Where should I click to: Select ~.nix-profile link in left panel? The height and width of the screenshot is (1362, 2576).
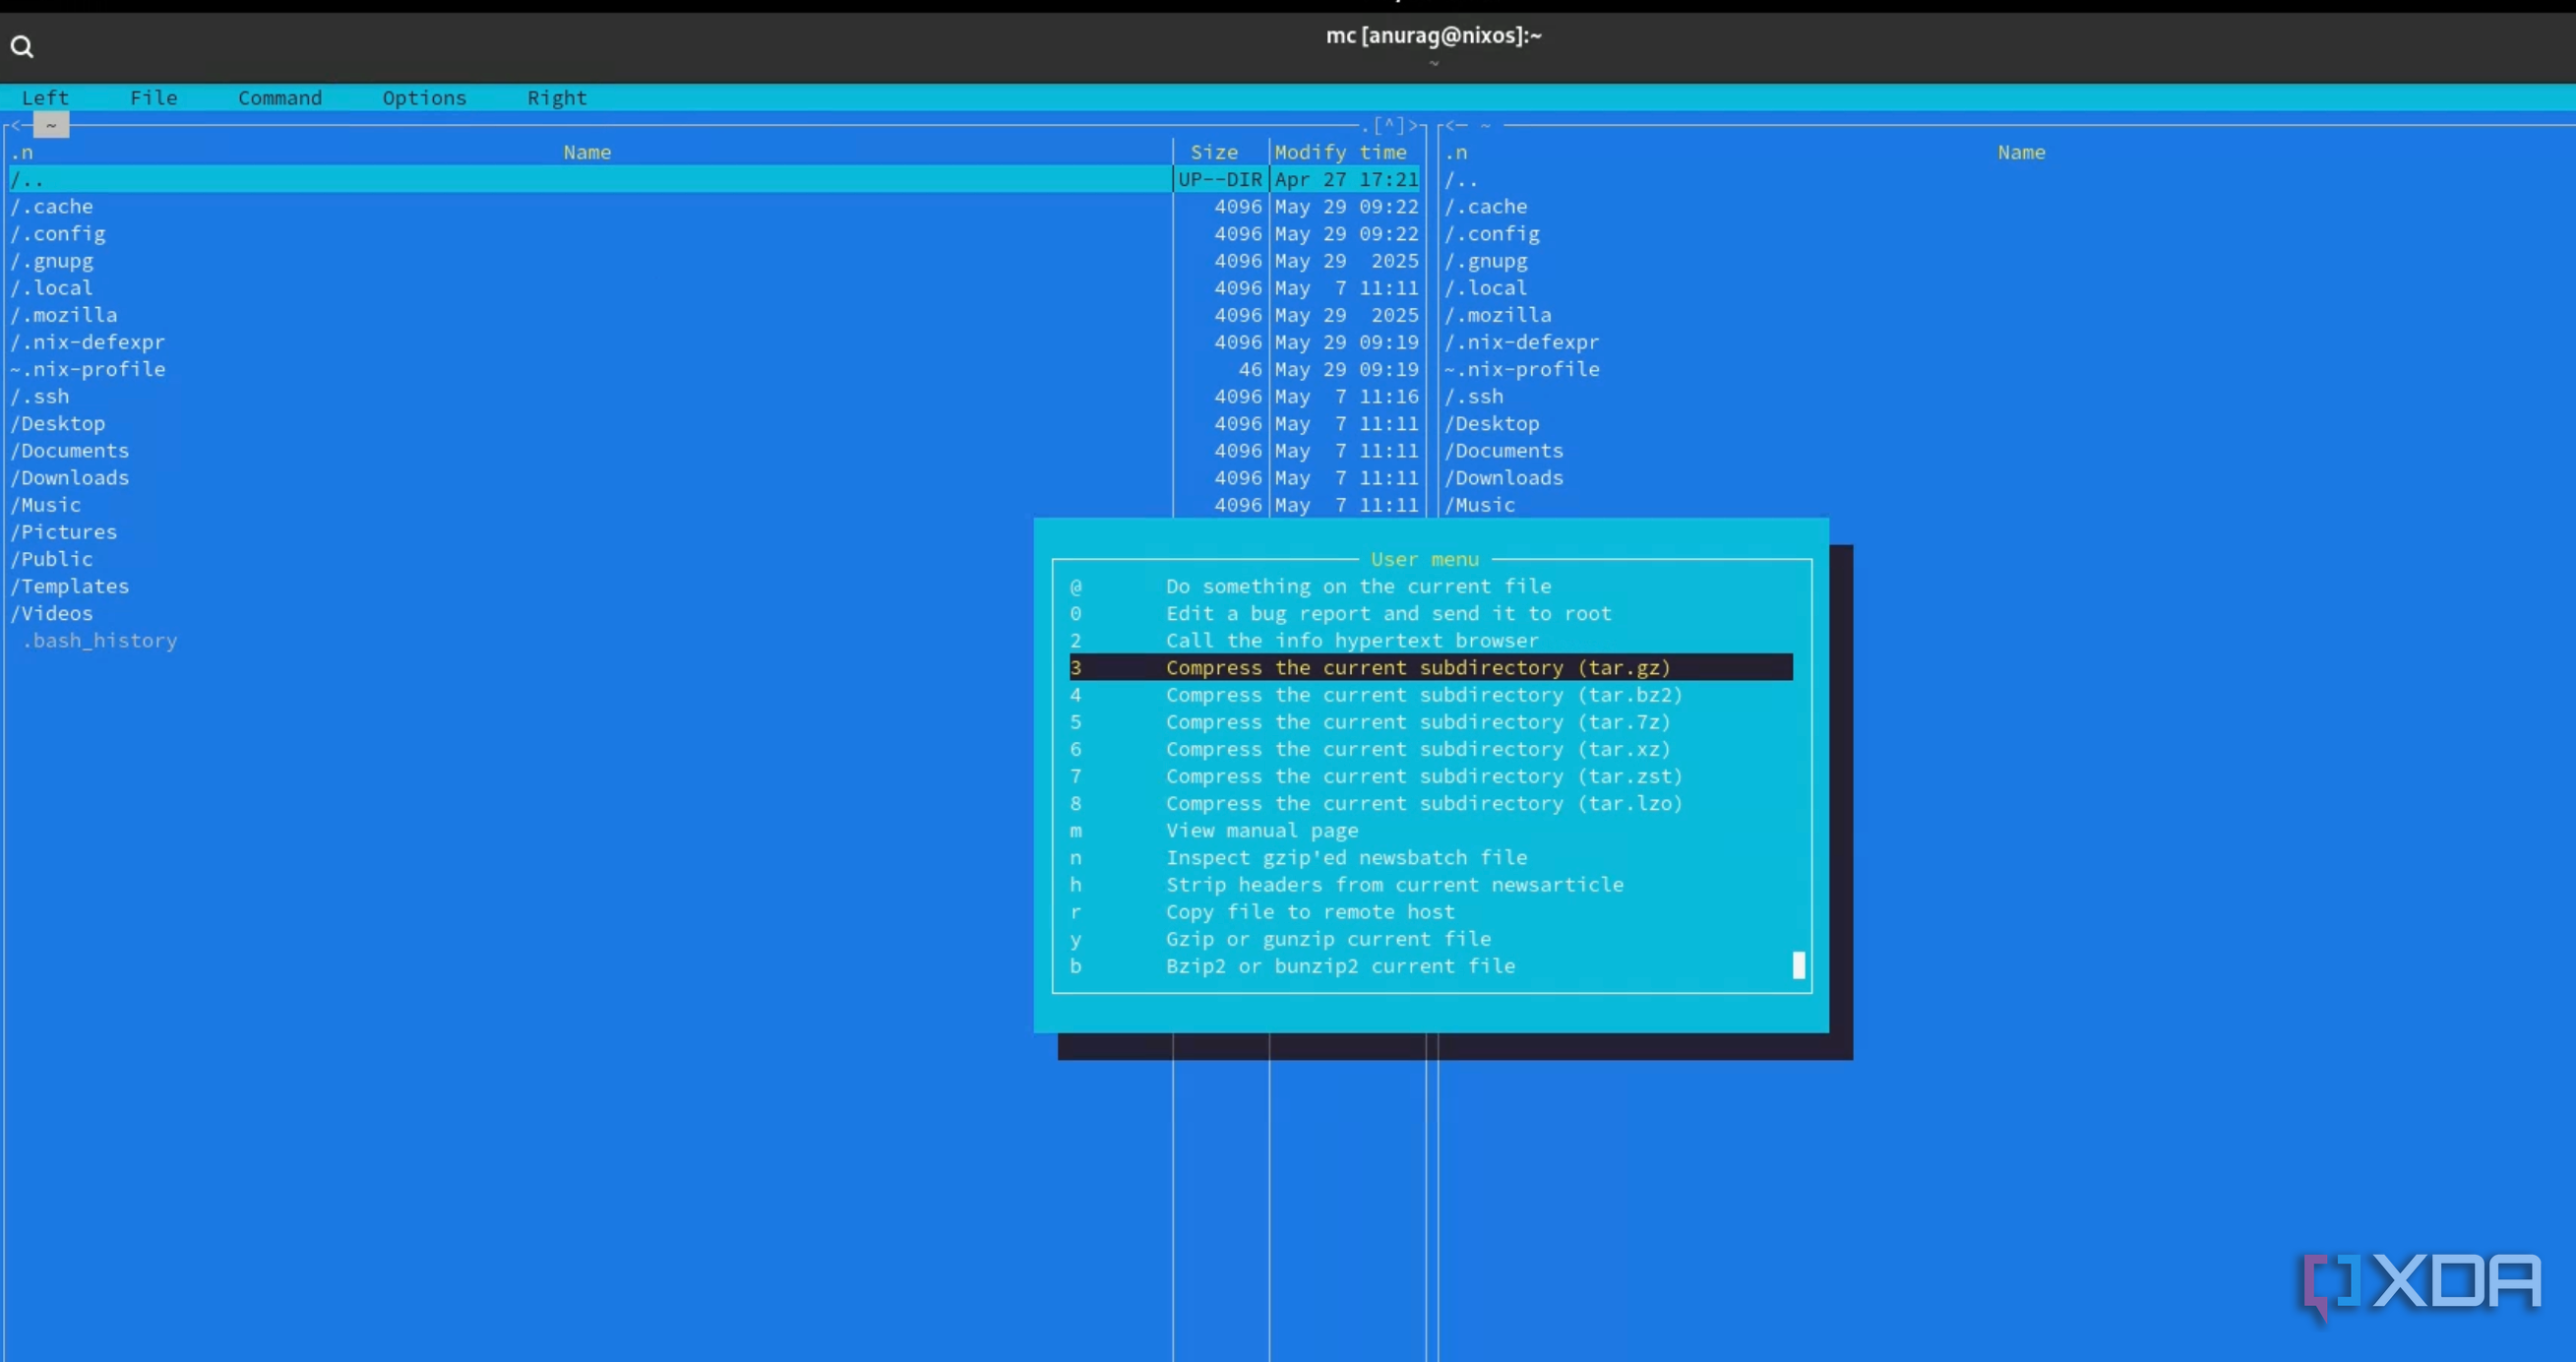coord(589,369)
